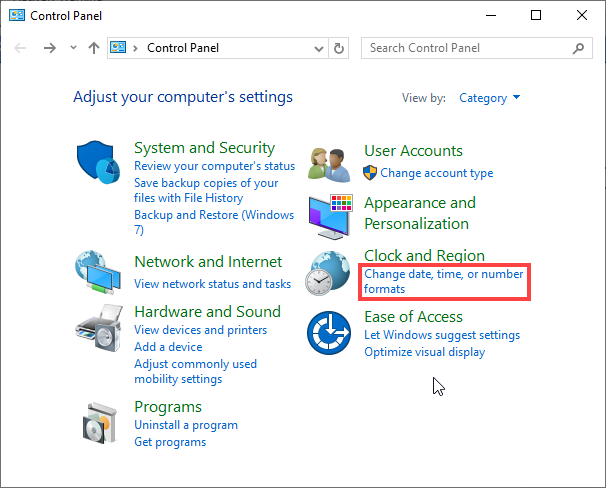Open the Ease of Access icon

point(331,332)
